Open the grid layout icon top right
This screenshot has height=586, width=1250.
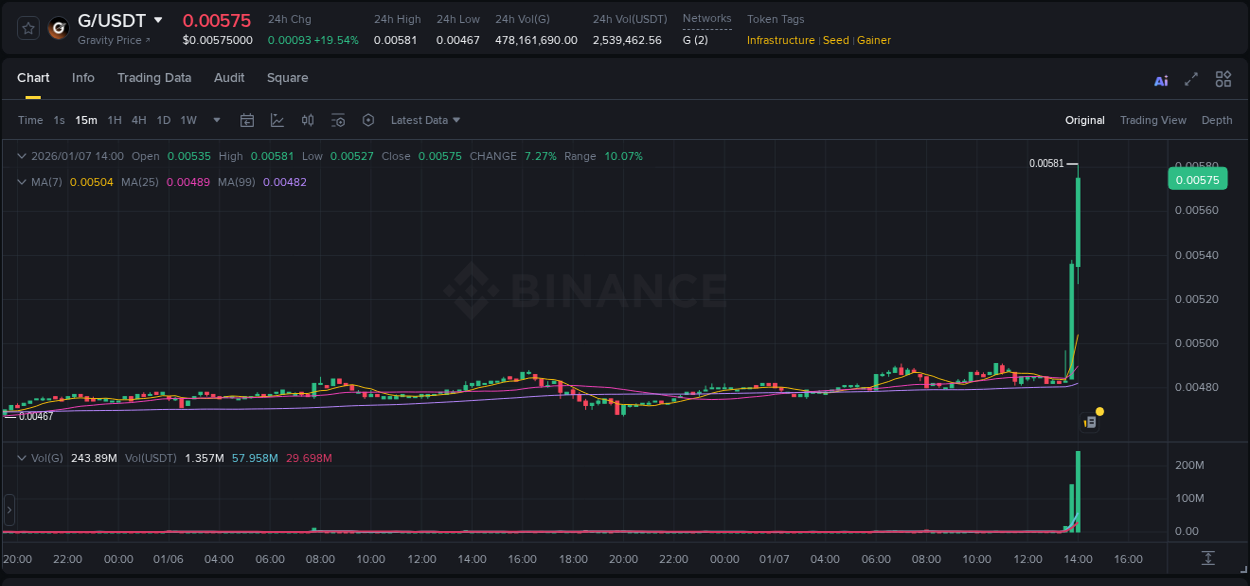tap(1223, 78)
